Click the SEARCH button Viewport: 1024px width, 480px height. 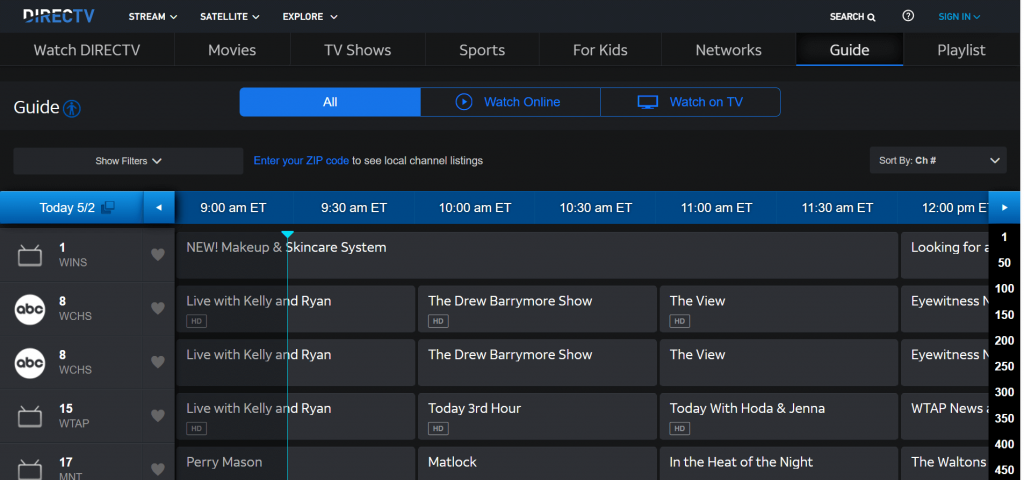click(x=852, y=17)
